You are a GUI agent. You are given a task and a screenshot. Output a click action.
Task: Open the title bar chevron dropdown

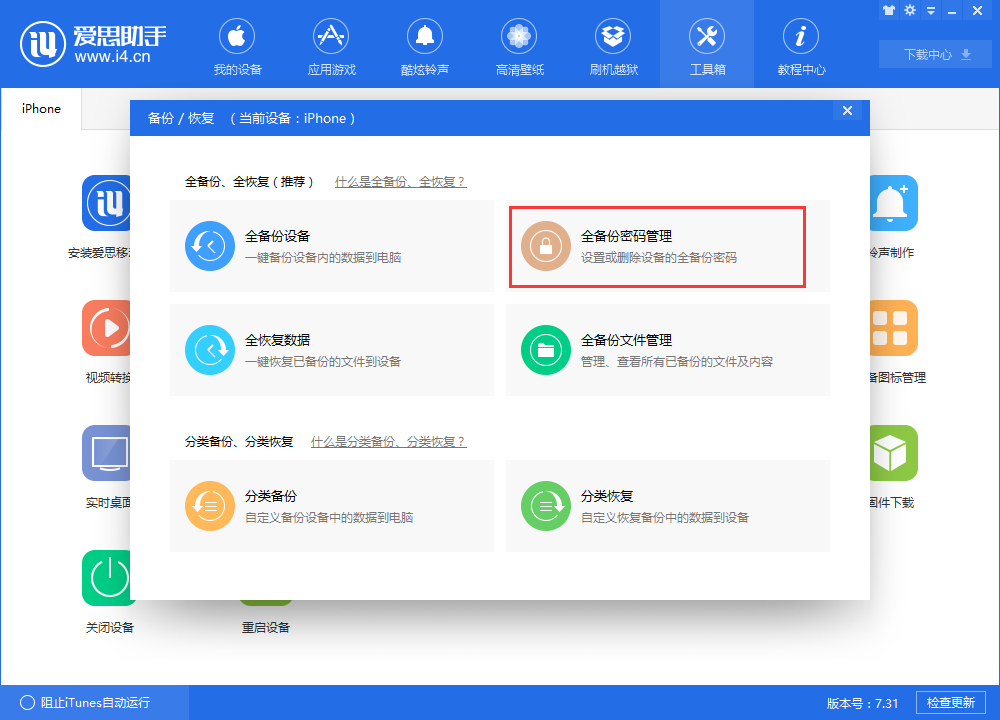(x=932, y=10)
